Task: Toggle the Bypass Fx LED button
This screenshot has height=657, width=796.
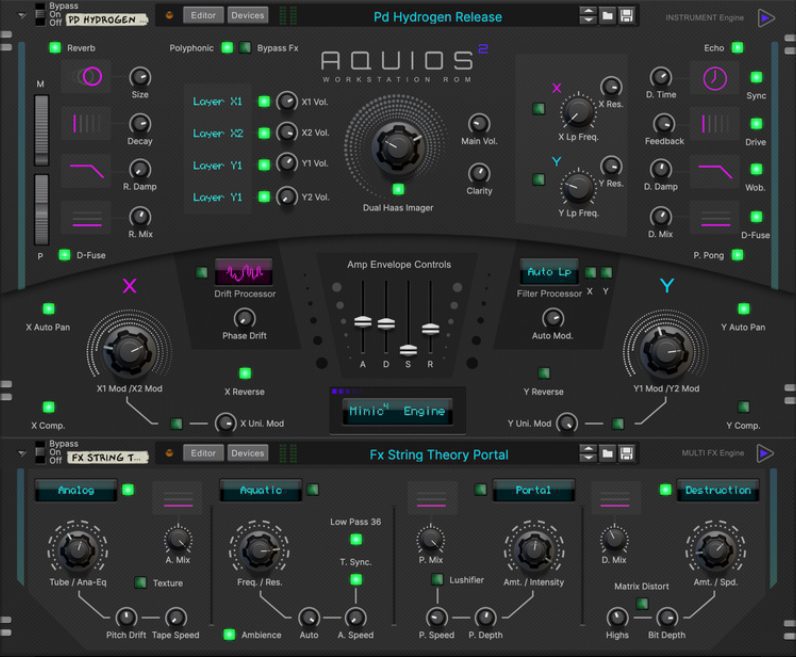Action: [x=245, y=48]
